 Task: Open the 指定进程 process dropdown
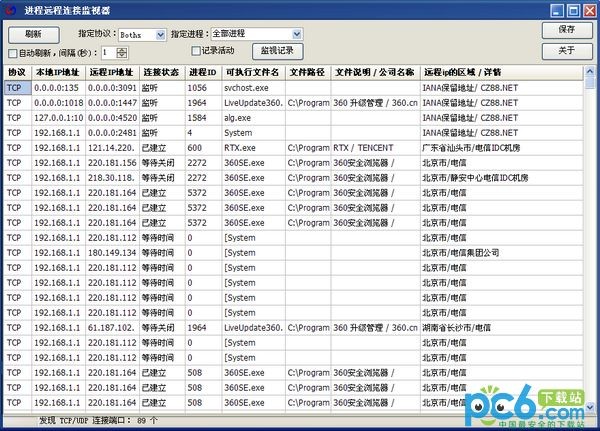(x=297, y=34)
